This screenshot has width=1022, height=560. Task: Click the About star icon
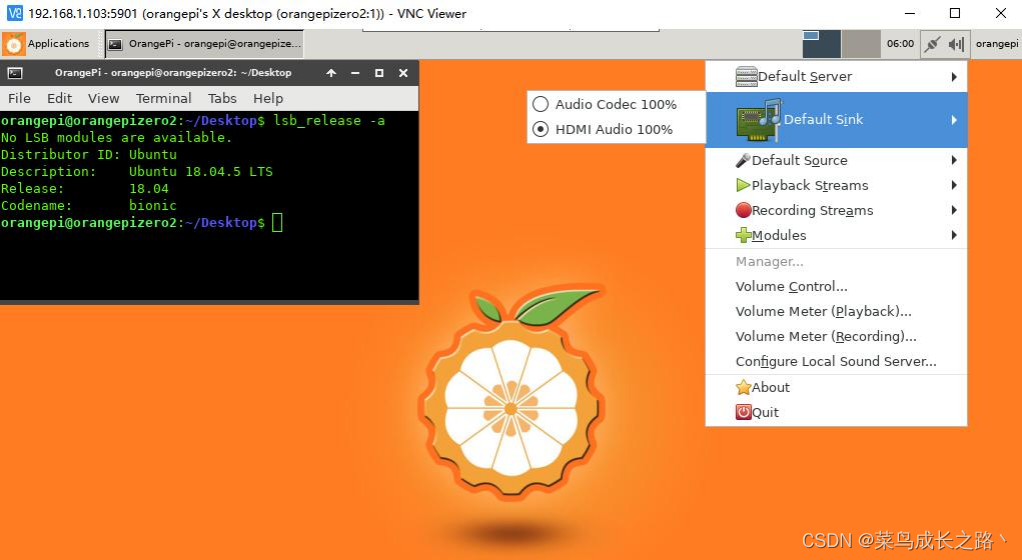743,387
